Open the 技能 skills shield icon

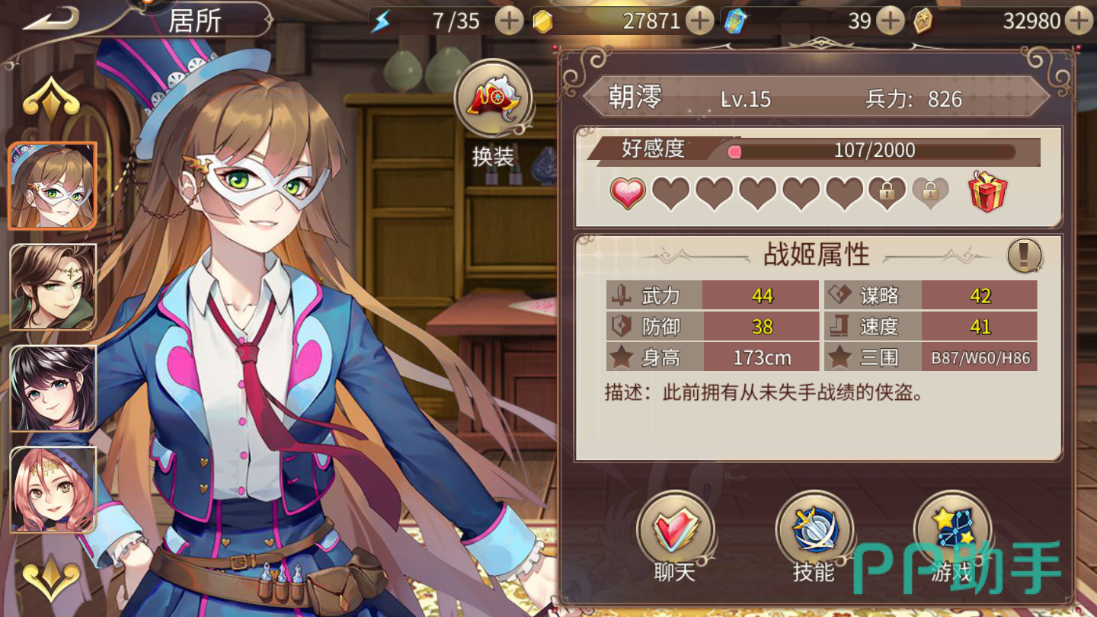pyautogui.click(x=814, y=530)
